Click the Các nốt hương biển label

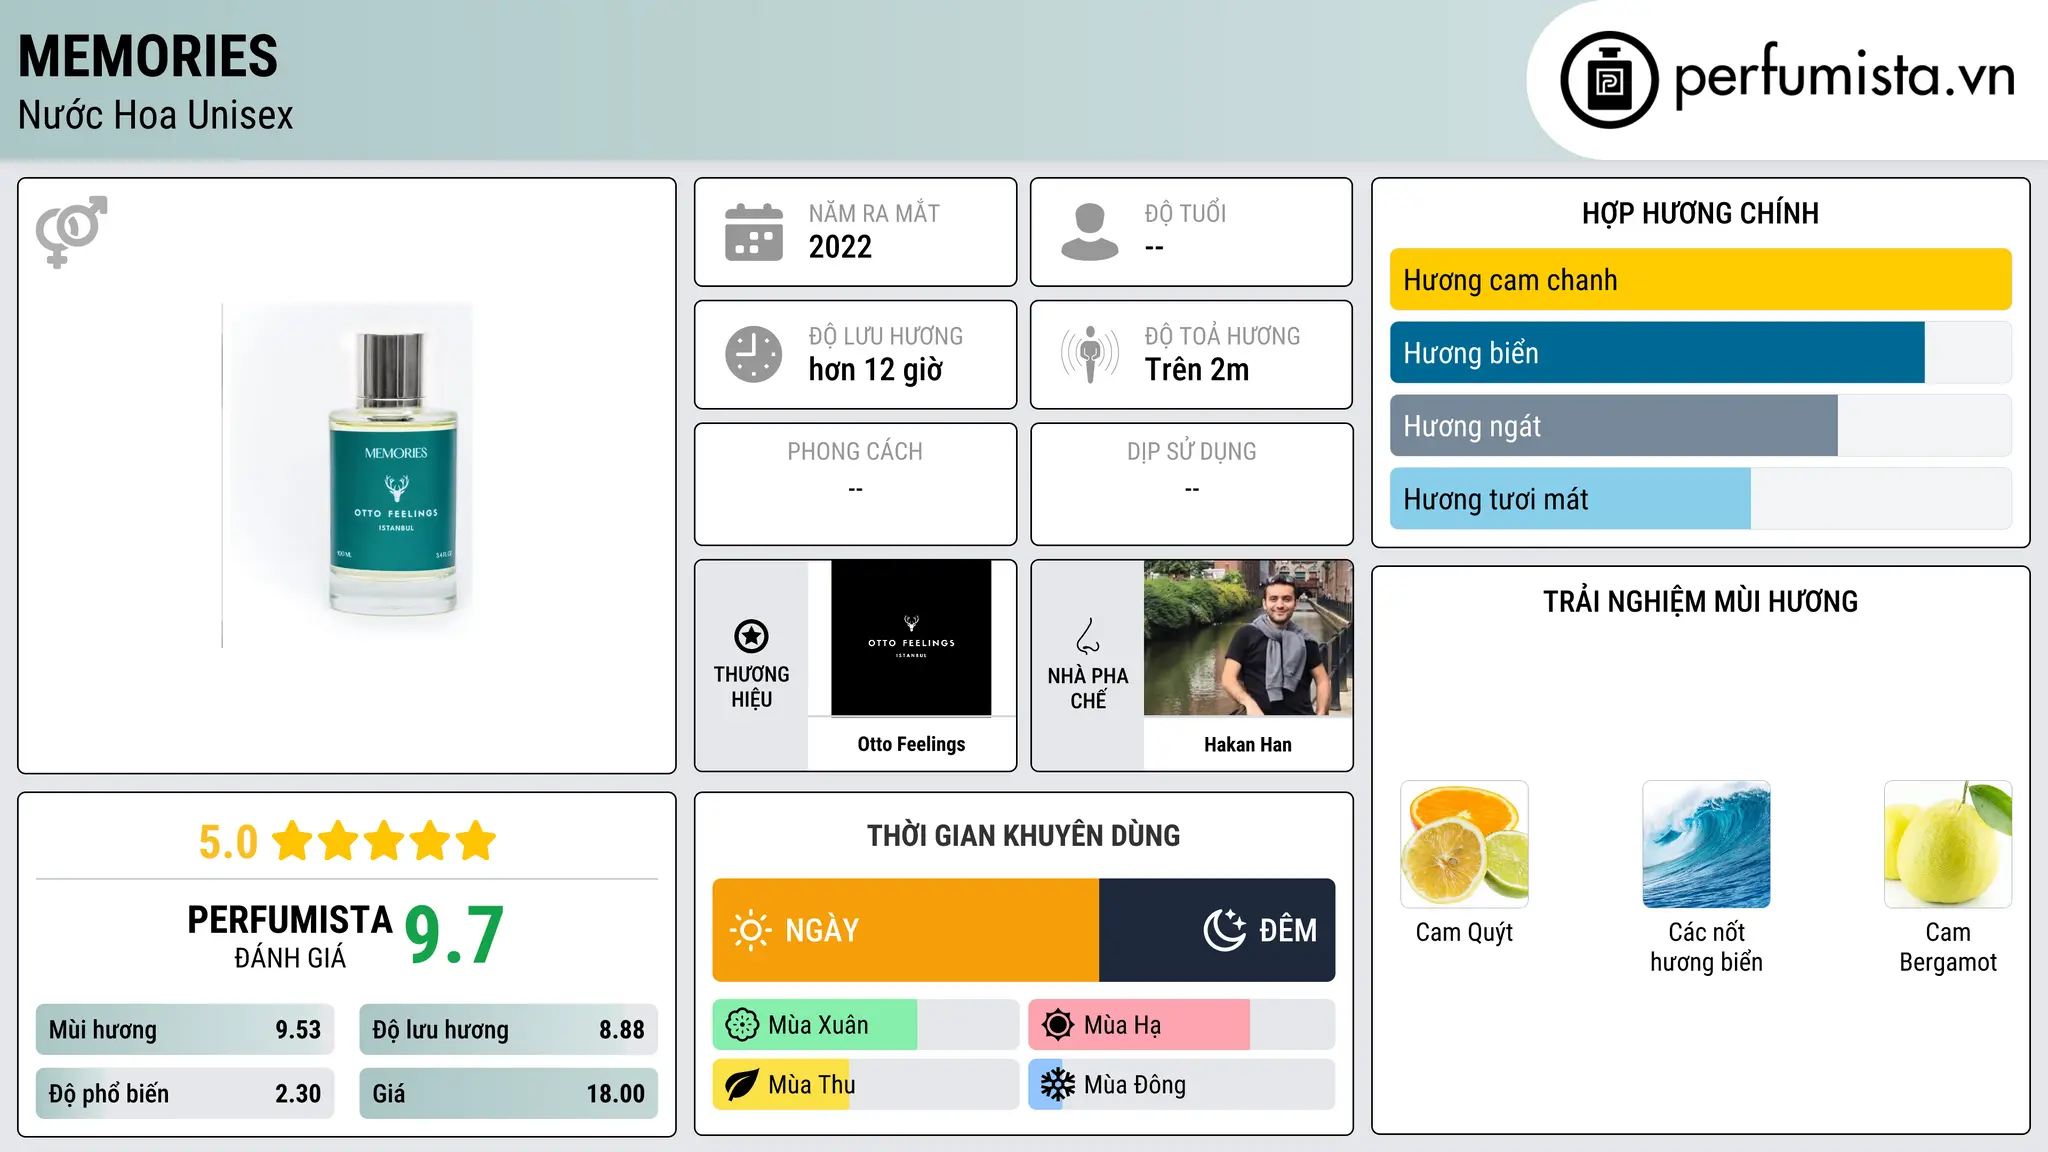(1706, 947)
